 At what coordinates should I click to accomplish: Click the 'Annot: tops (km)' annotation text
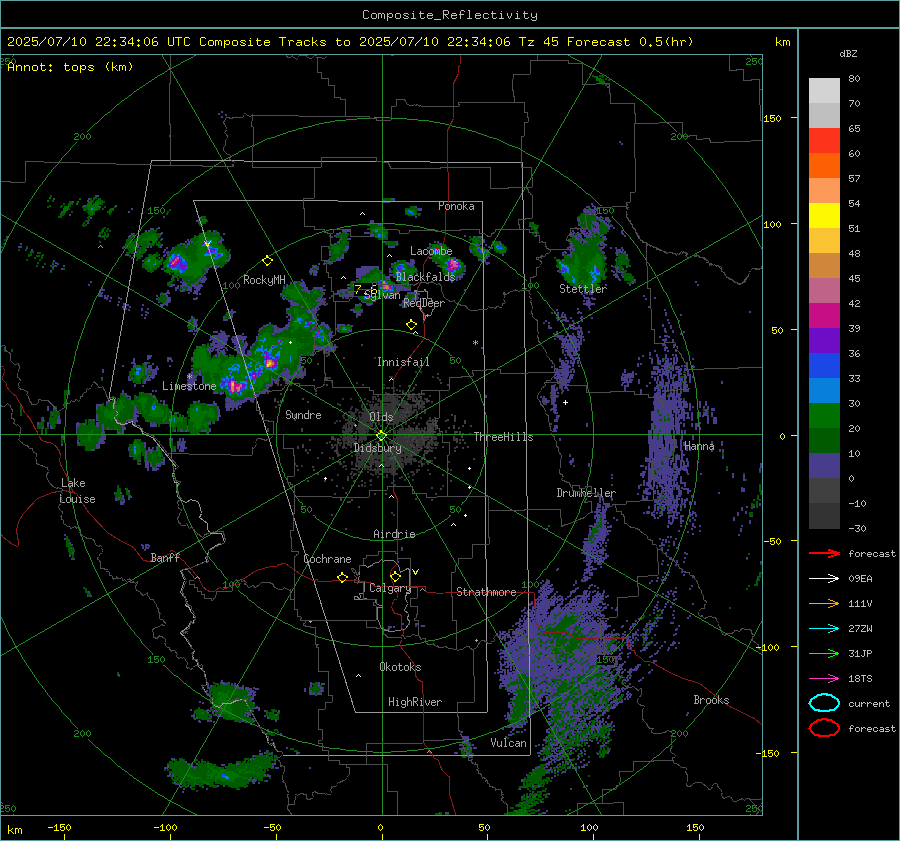click(x=70, y=67)
